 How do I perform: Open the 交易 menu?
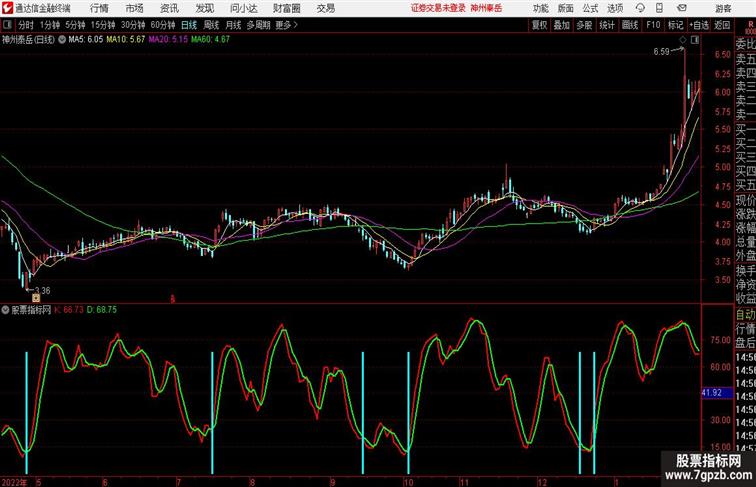(326, 8)
